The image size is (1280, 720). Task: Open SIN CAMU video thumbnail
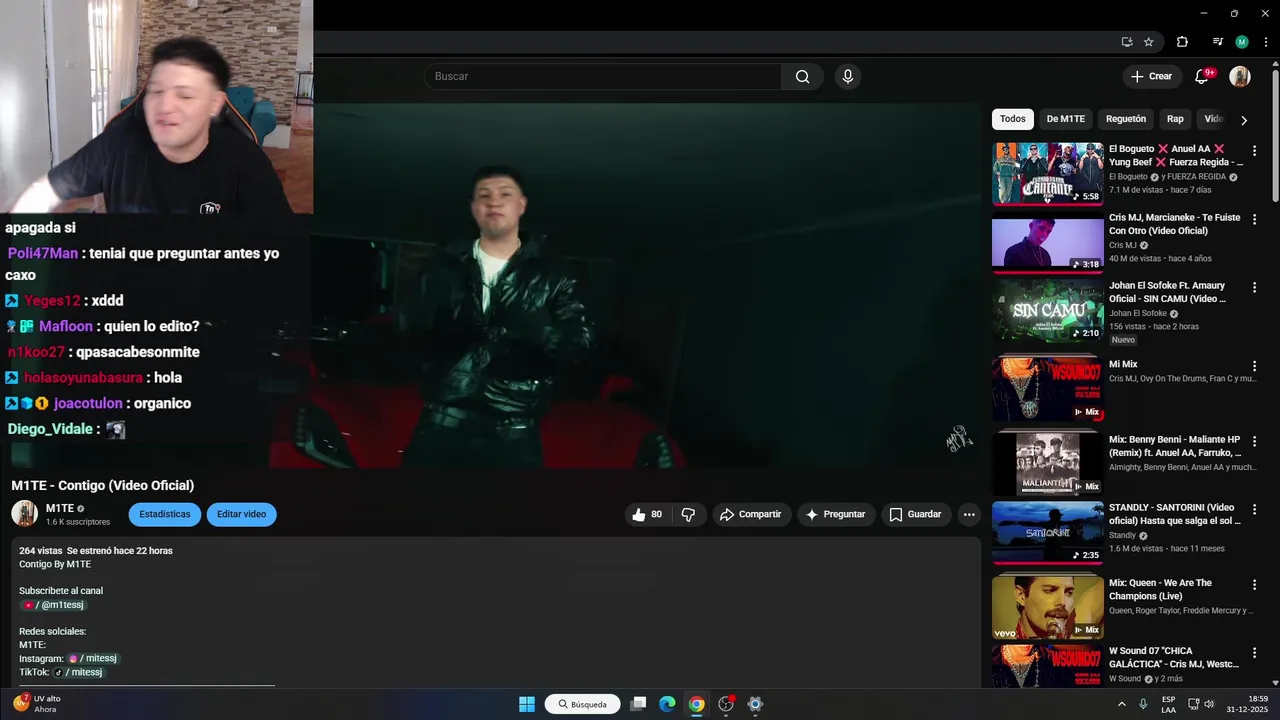pyautogui.click(x=1047, y=310)
